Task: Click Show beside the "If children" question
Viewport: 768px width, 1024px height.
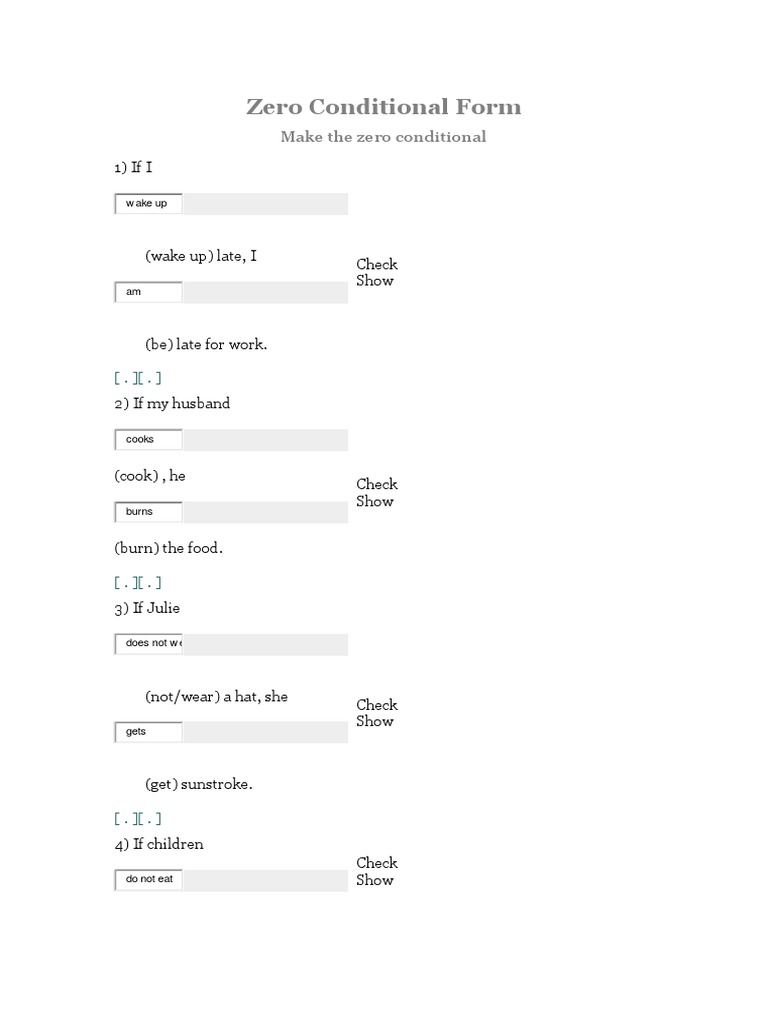Action: 375,880
